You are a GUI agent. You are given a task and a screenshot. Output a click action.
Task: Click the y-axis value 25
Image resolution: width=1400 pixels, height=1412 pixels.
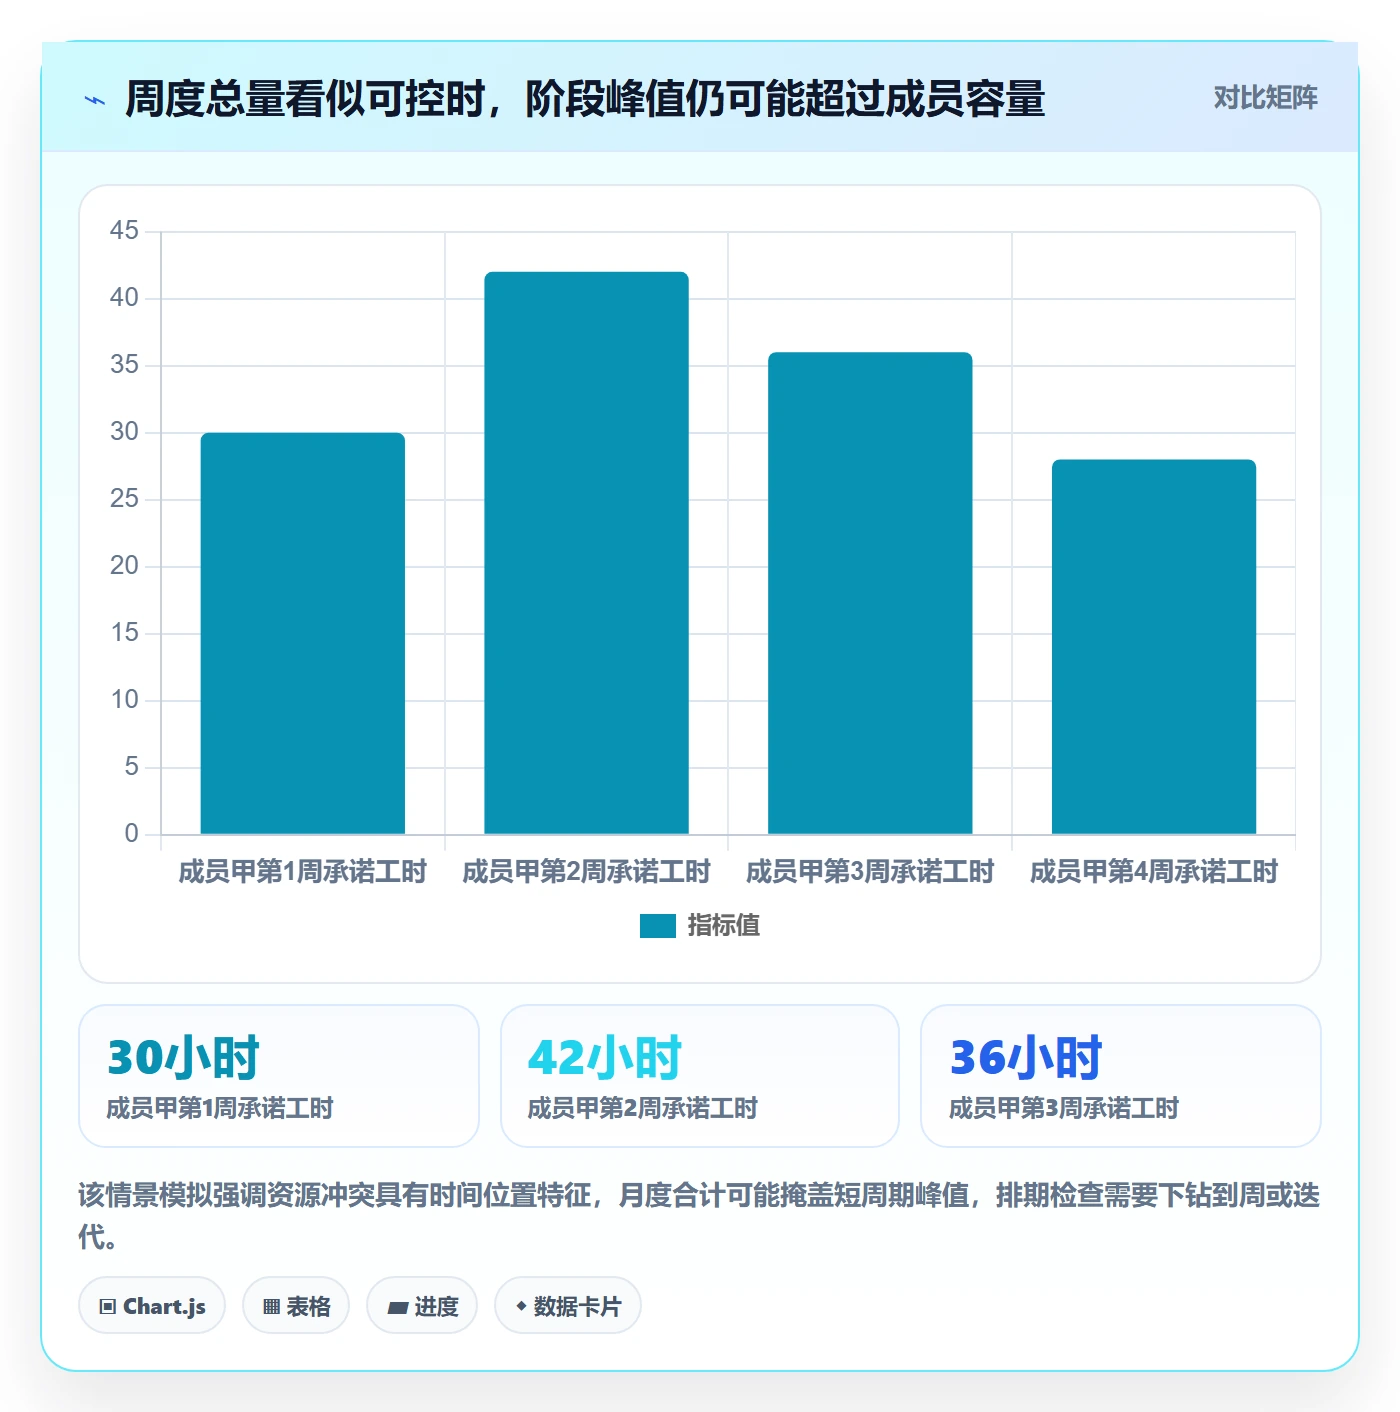[124, 499]
